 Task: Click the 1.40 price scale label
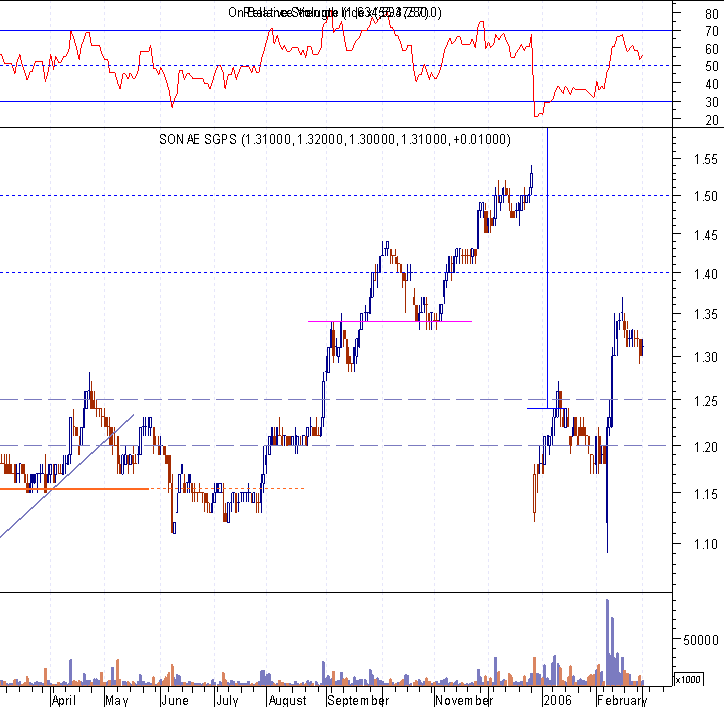click(x=706, y=274)
